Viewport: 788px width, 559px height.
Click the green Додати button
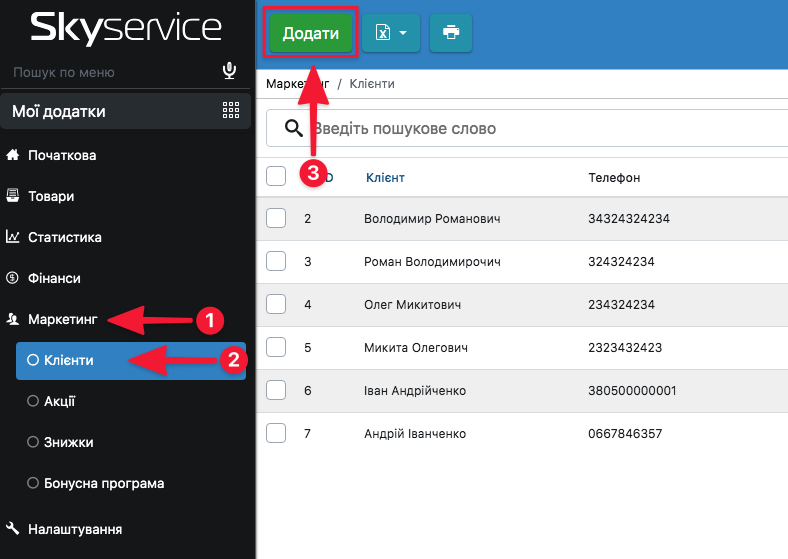311,33
